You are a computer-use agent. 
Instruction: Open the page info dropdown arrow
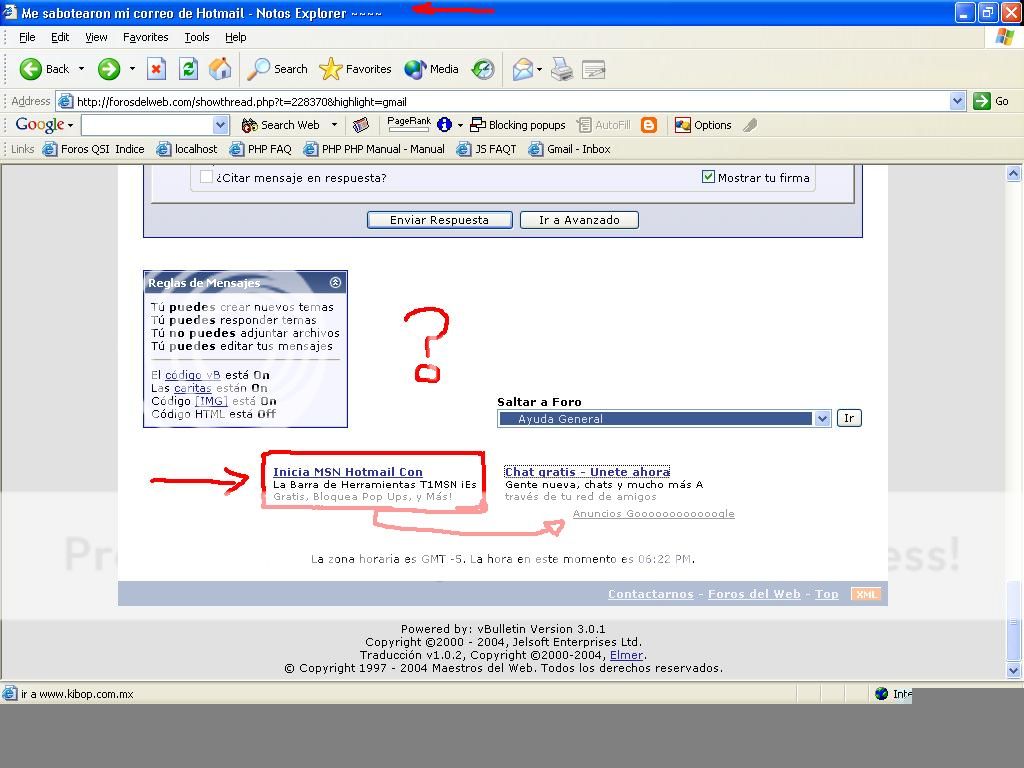(x=460, y=125)
